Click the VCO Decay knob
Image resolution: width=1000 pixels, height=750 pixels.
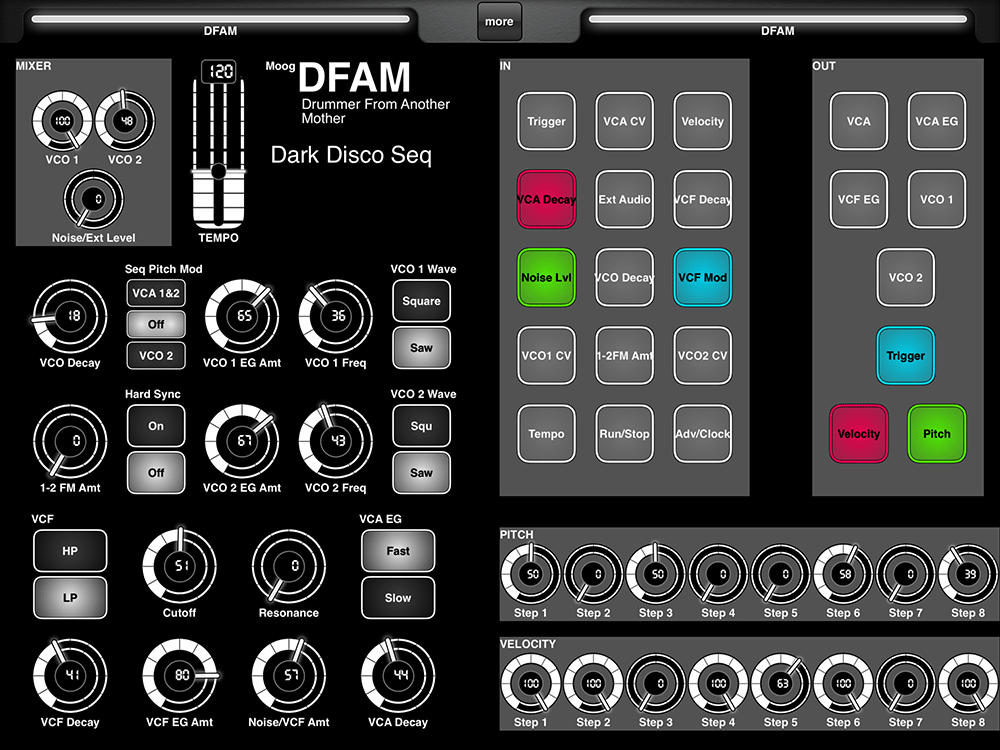coord(69,317)
